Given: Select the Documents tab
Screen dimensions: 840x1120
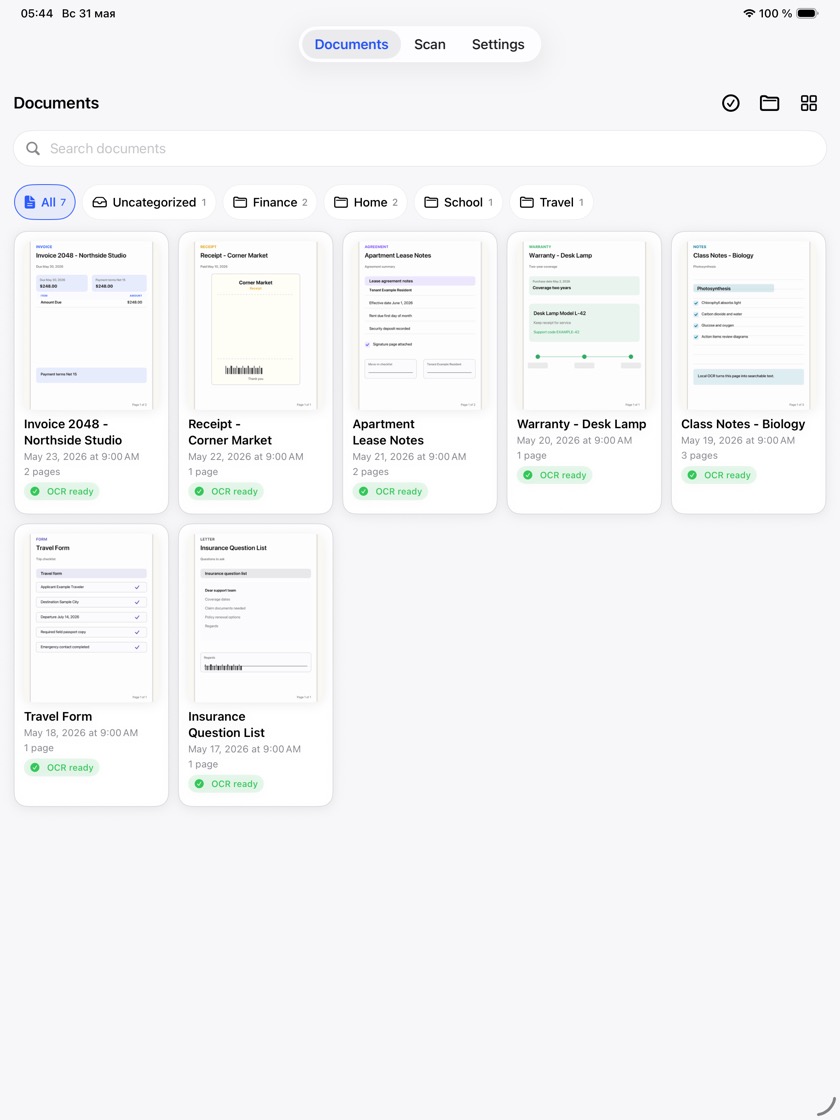Looking at the screenshot, I should (x=351, y=44).
